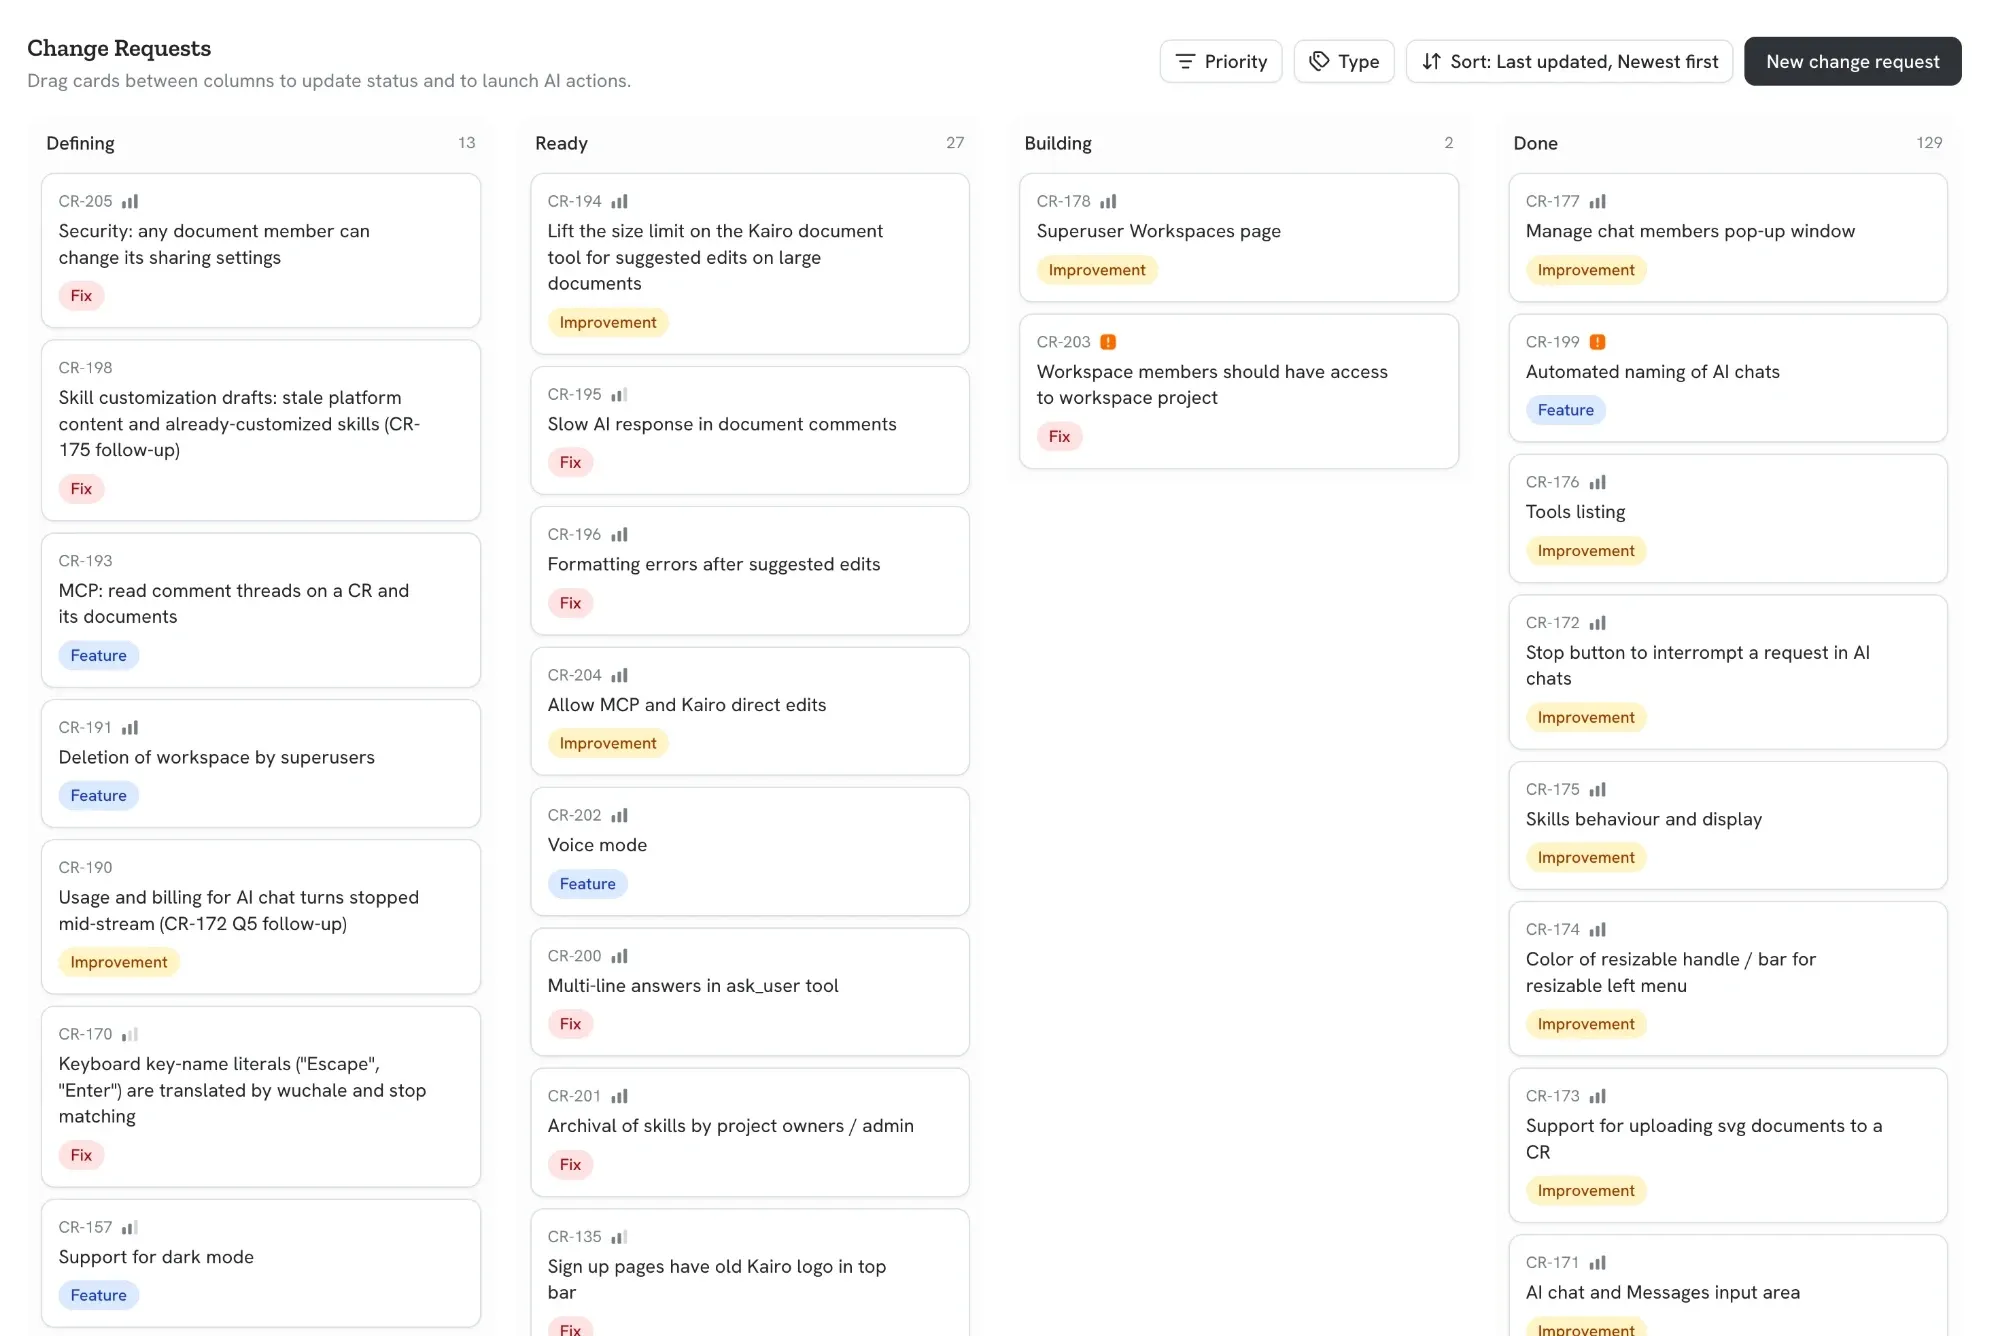Open the Priority filter dropdown

[1220, 62]
